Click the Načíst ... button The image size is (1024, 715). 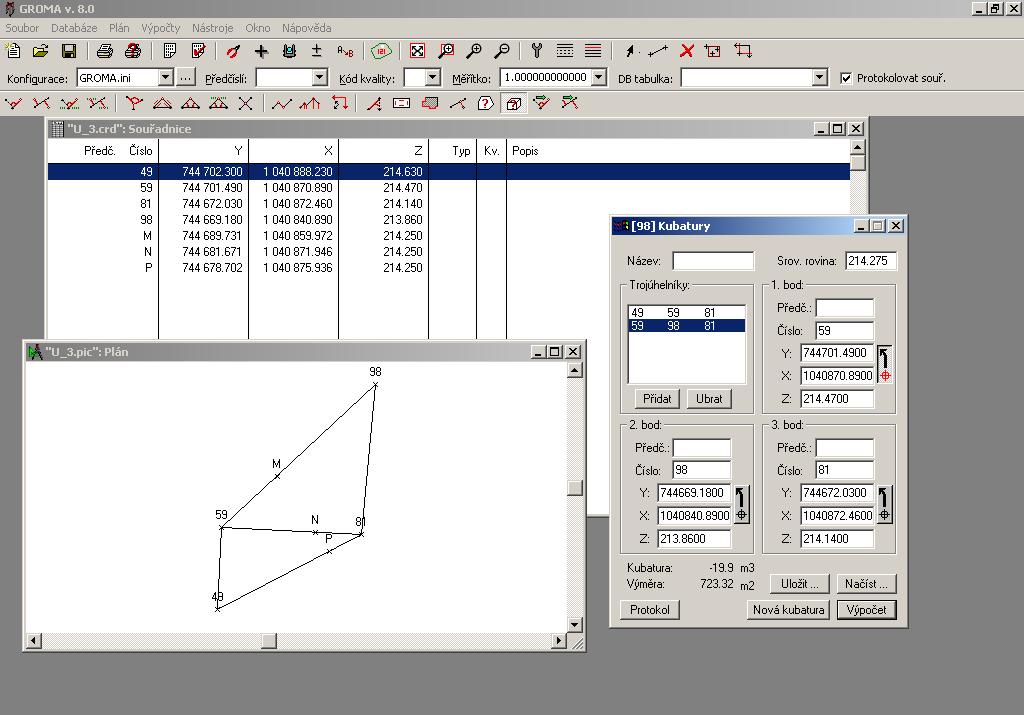866,584
